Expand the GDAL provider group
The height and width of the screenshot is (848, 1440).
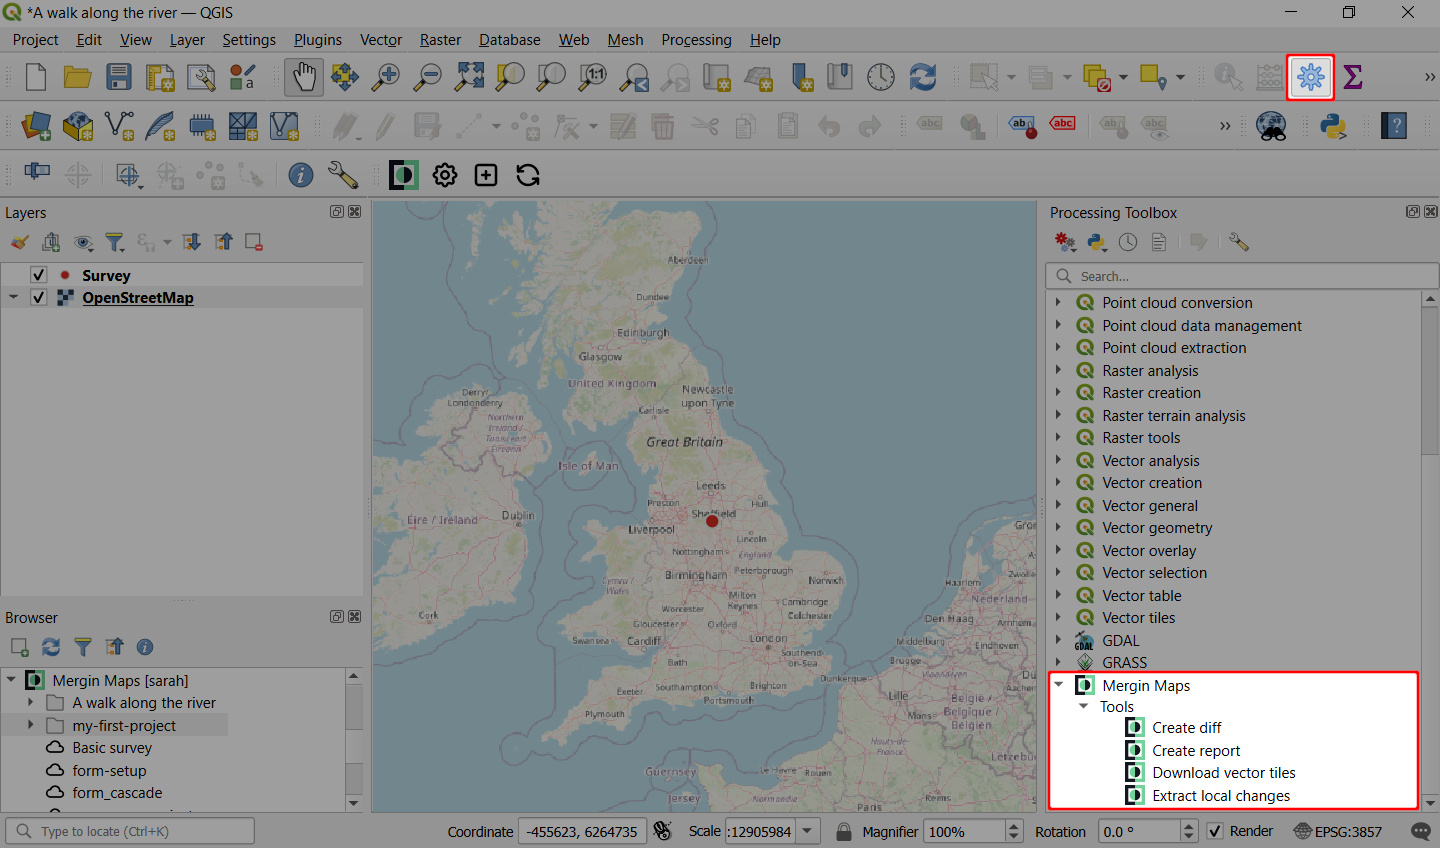click(x=1058, y=640)
